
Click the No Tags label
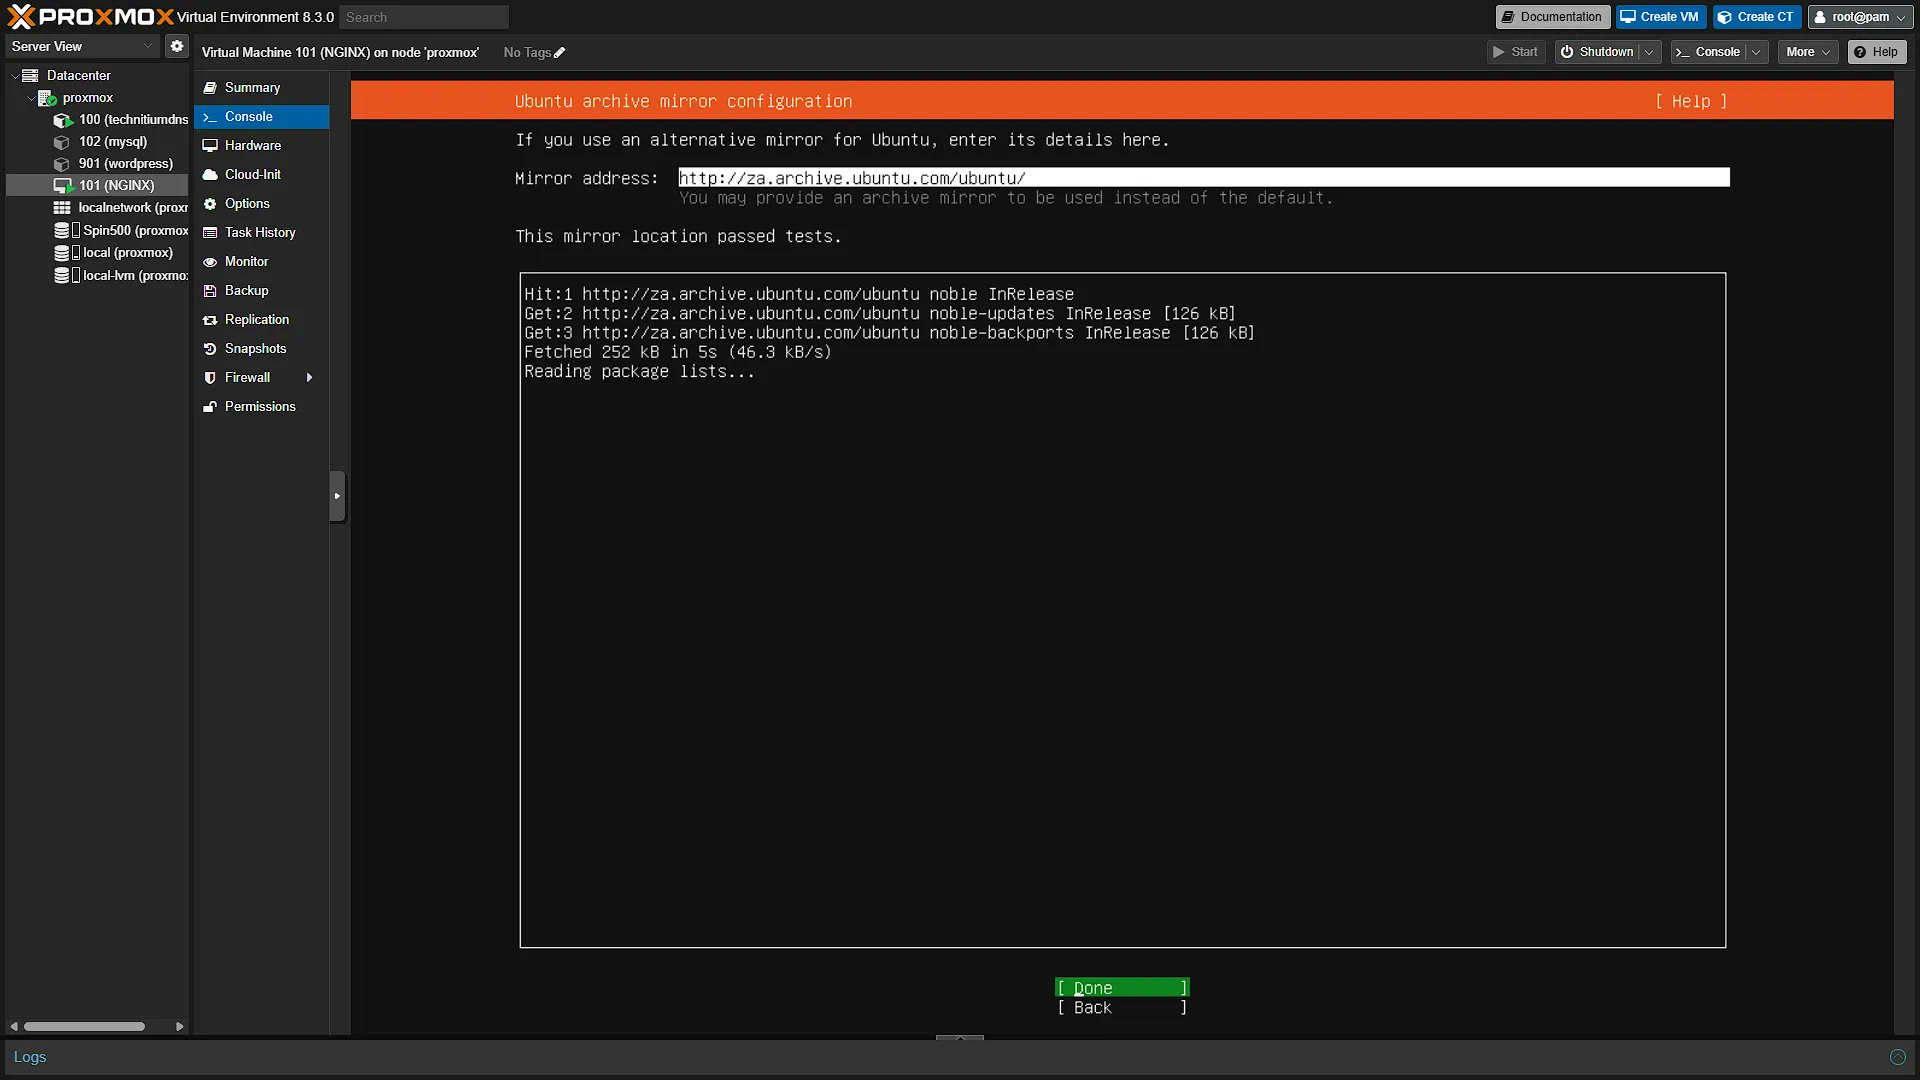527,53
